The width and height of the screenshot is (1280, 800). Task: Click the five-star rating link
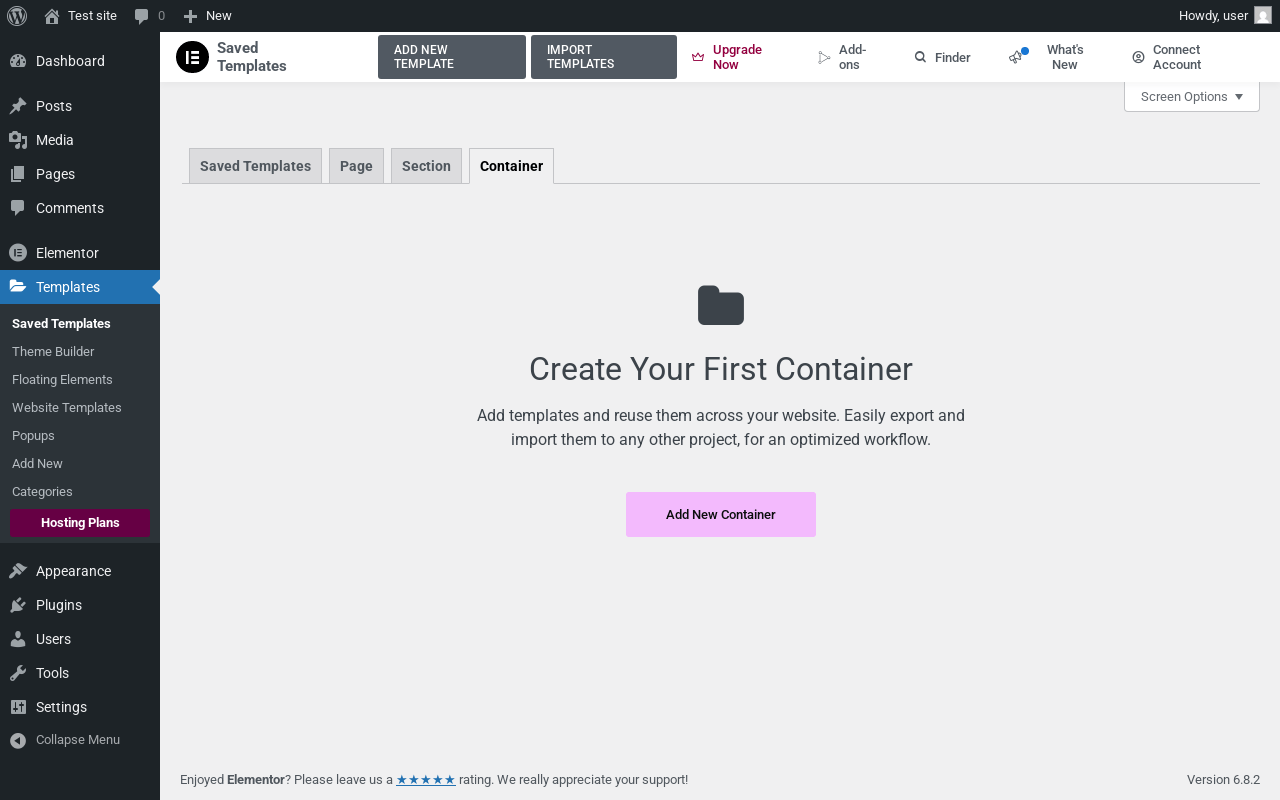point(426,780)
